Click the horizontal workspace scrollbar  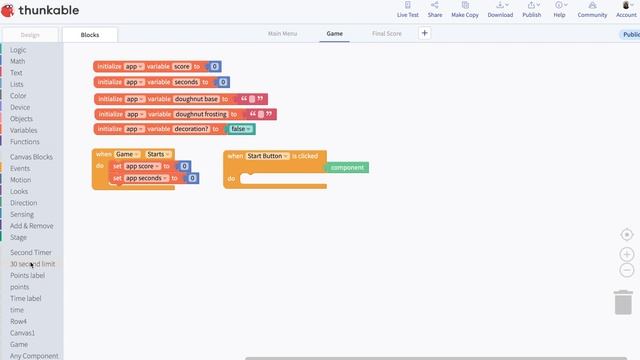[436, 358]
